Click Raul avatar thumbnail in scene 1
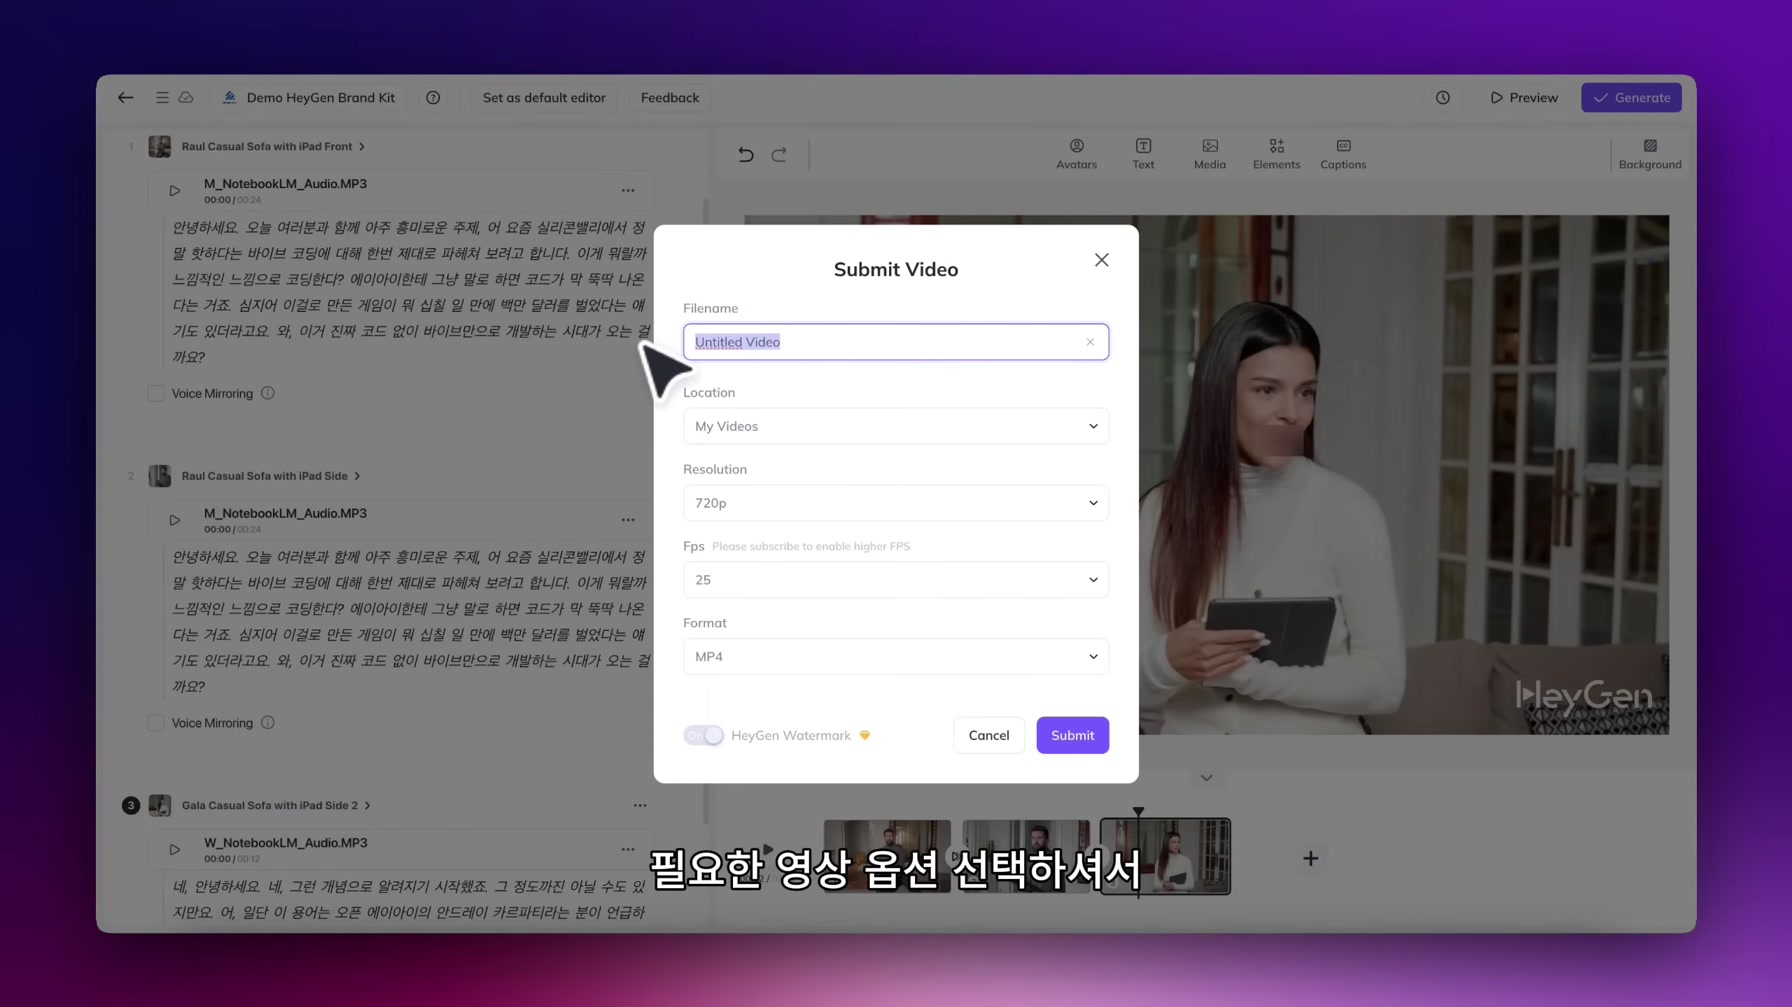The image size is (1792, 1007). [x=160, y=146]
